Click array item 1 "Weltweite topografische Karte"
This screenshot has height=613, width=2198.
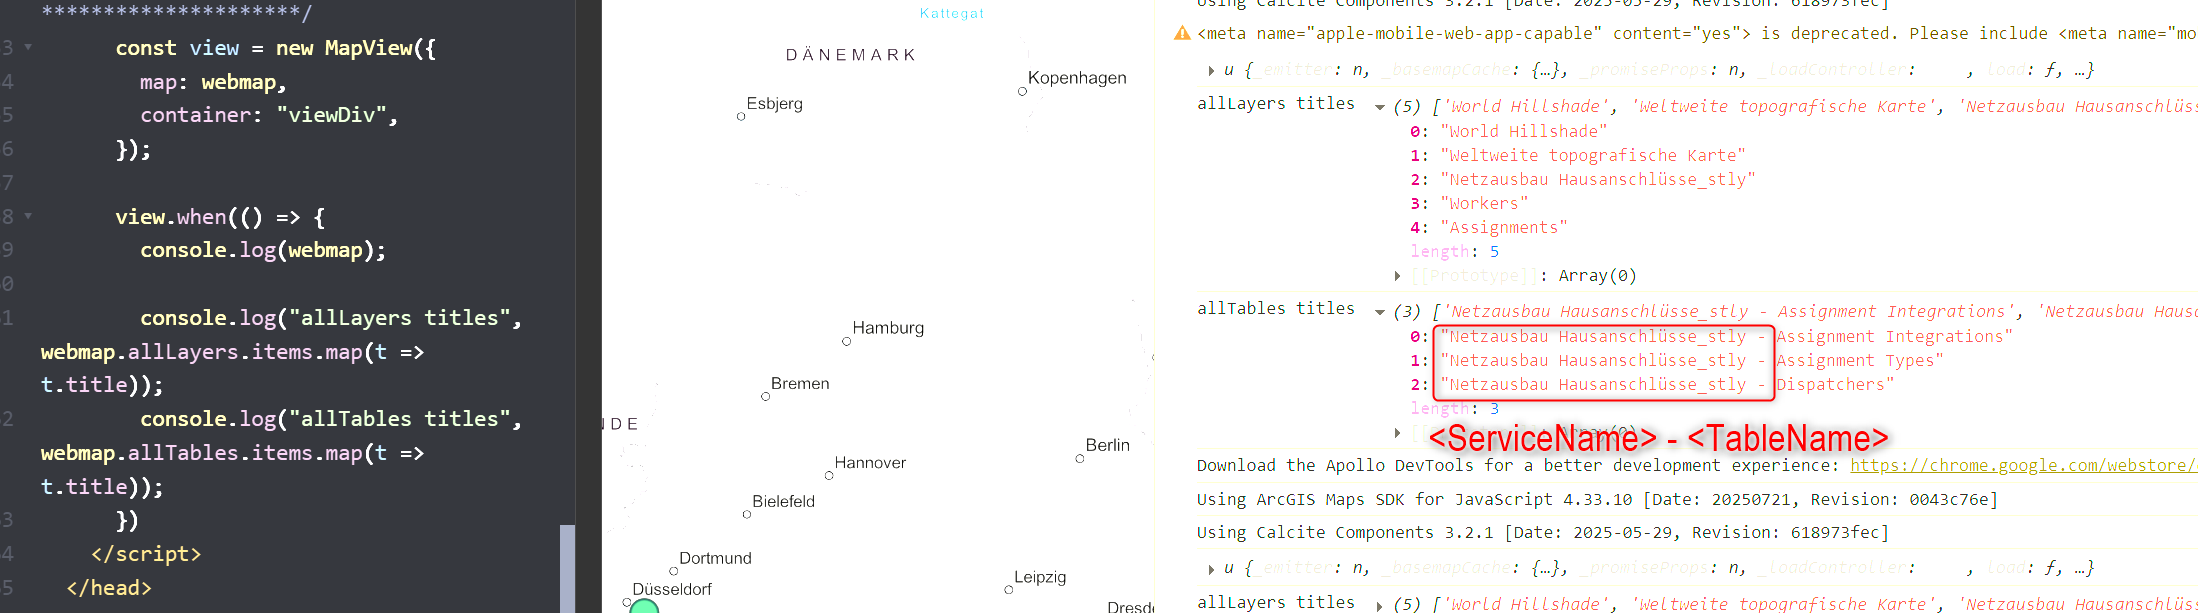tap(1592, 155)
